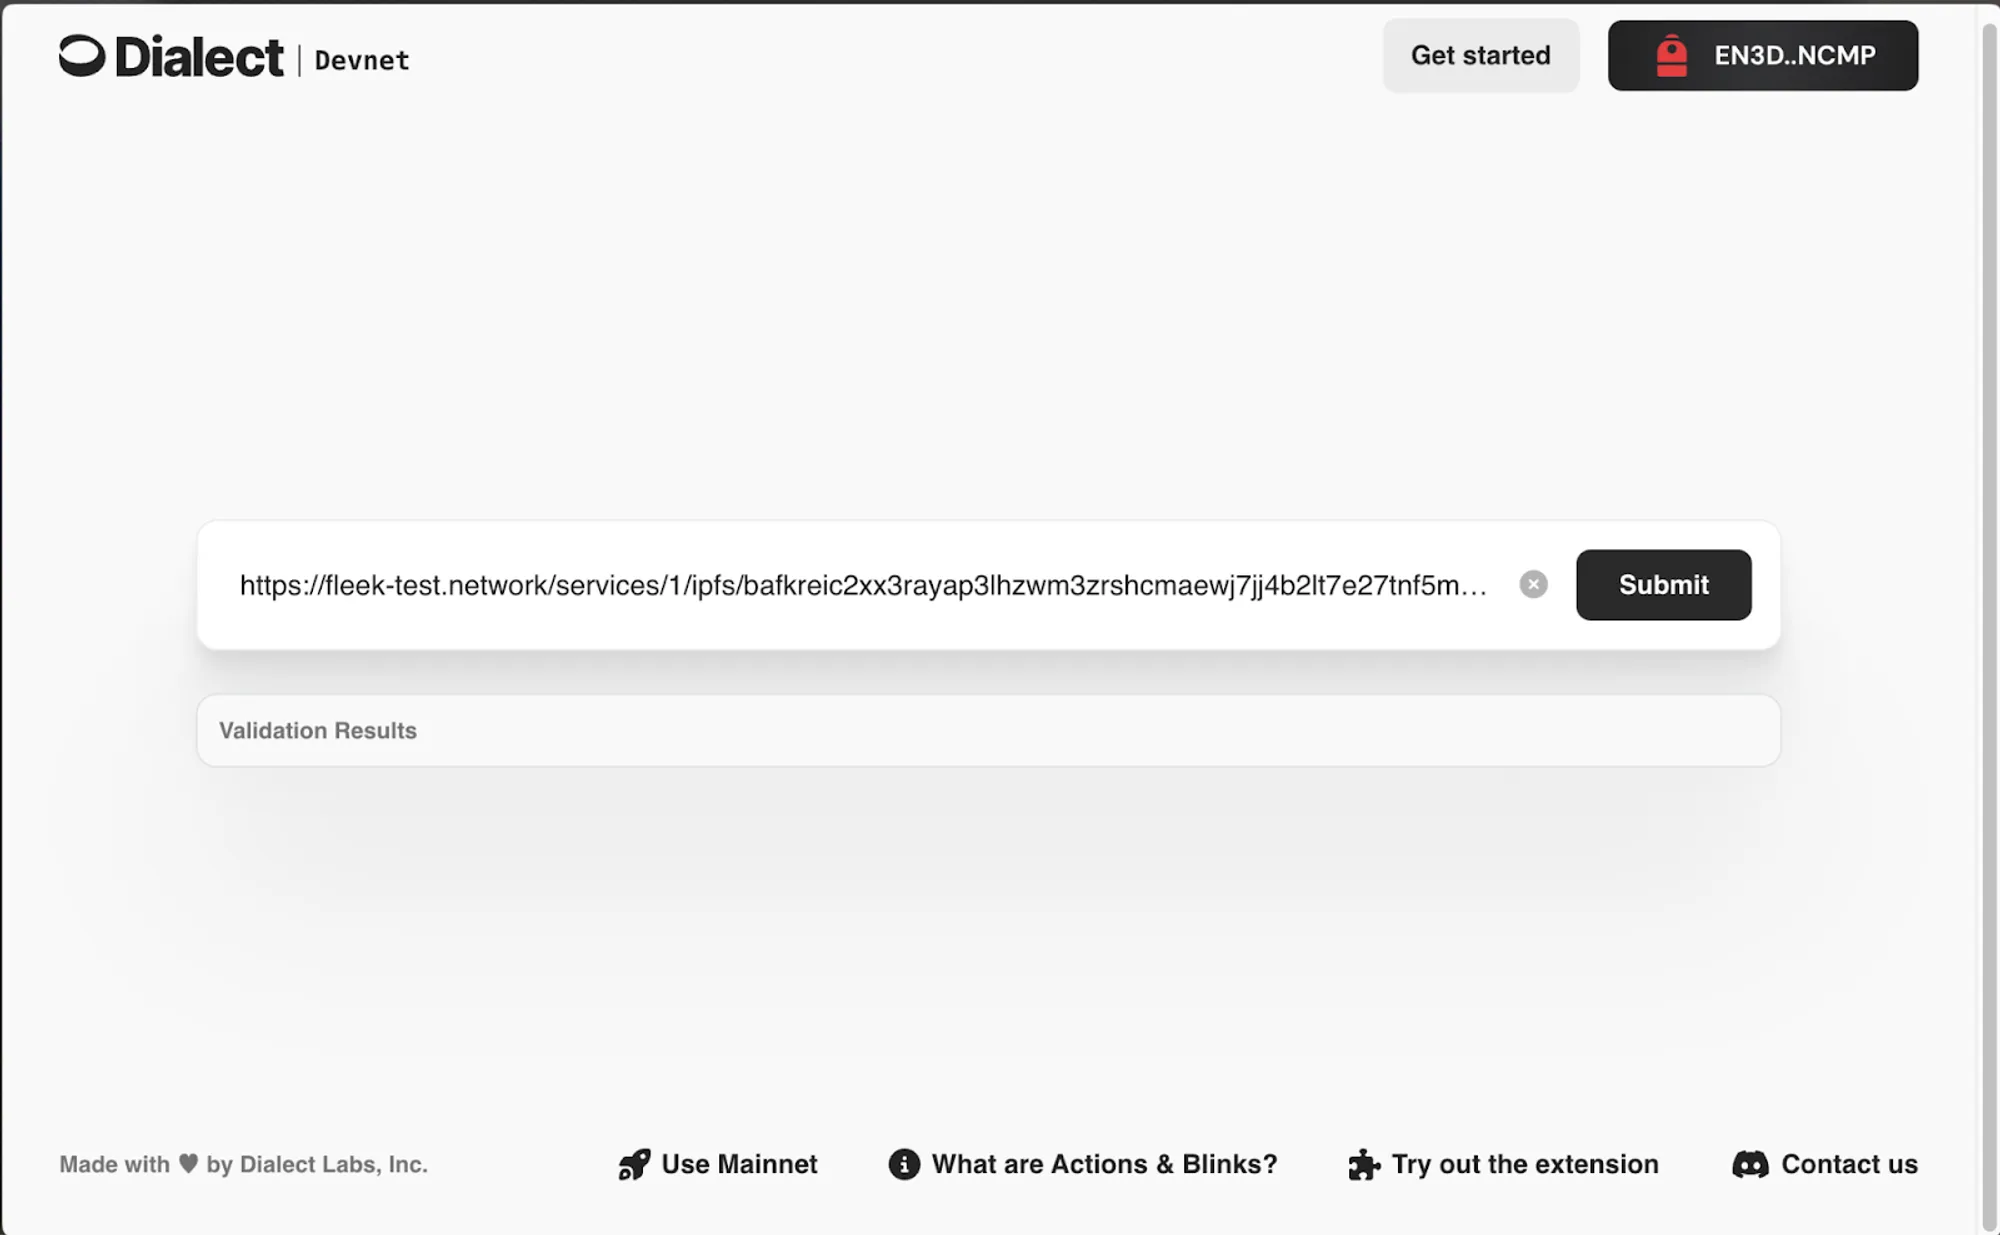Clear the URL with the x icon
Screen dimensions: 2000x1235
point(1533,585)
